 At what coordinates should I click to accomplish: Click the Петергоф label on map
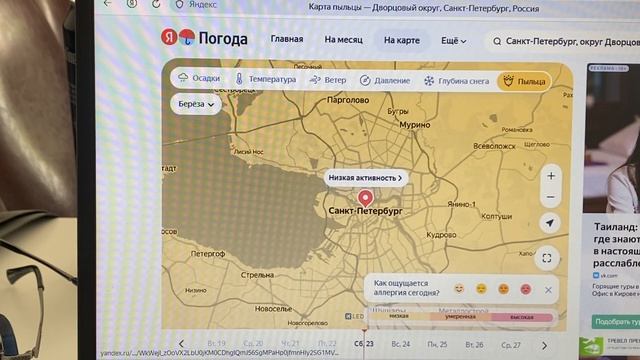[208, 253]
